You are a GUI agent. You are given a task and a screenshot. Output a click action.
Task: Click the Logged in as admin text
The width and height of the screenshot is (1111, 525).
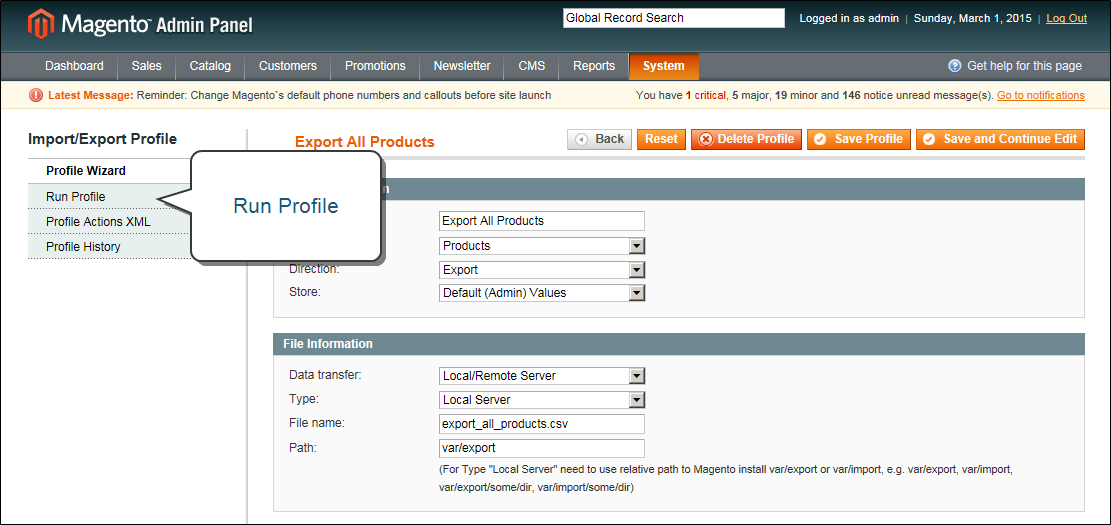(849, 18)
